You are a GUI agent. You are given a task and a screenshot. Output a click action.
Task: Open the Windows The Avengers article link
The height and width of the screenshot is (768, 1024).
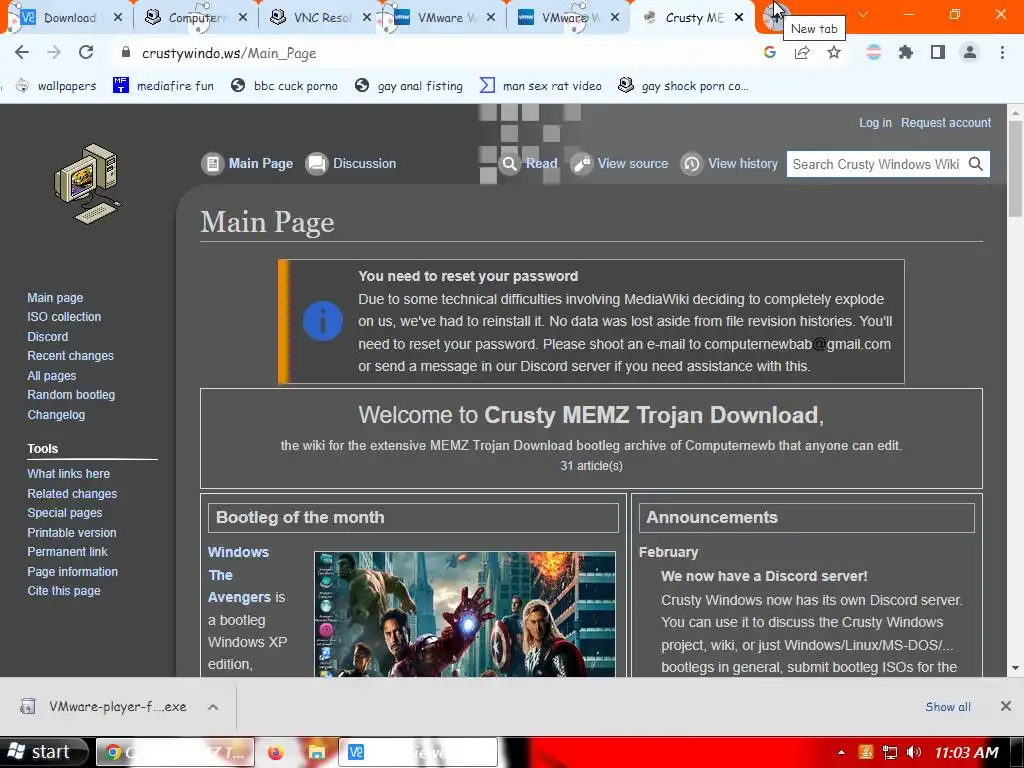[x=239, y=575]
